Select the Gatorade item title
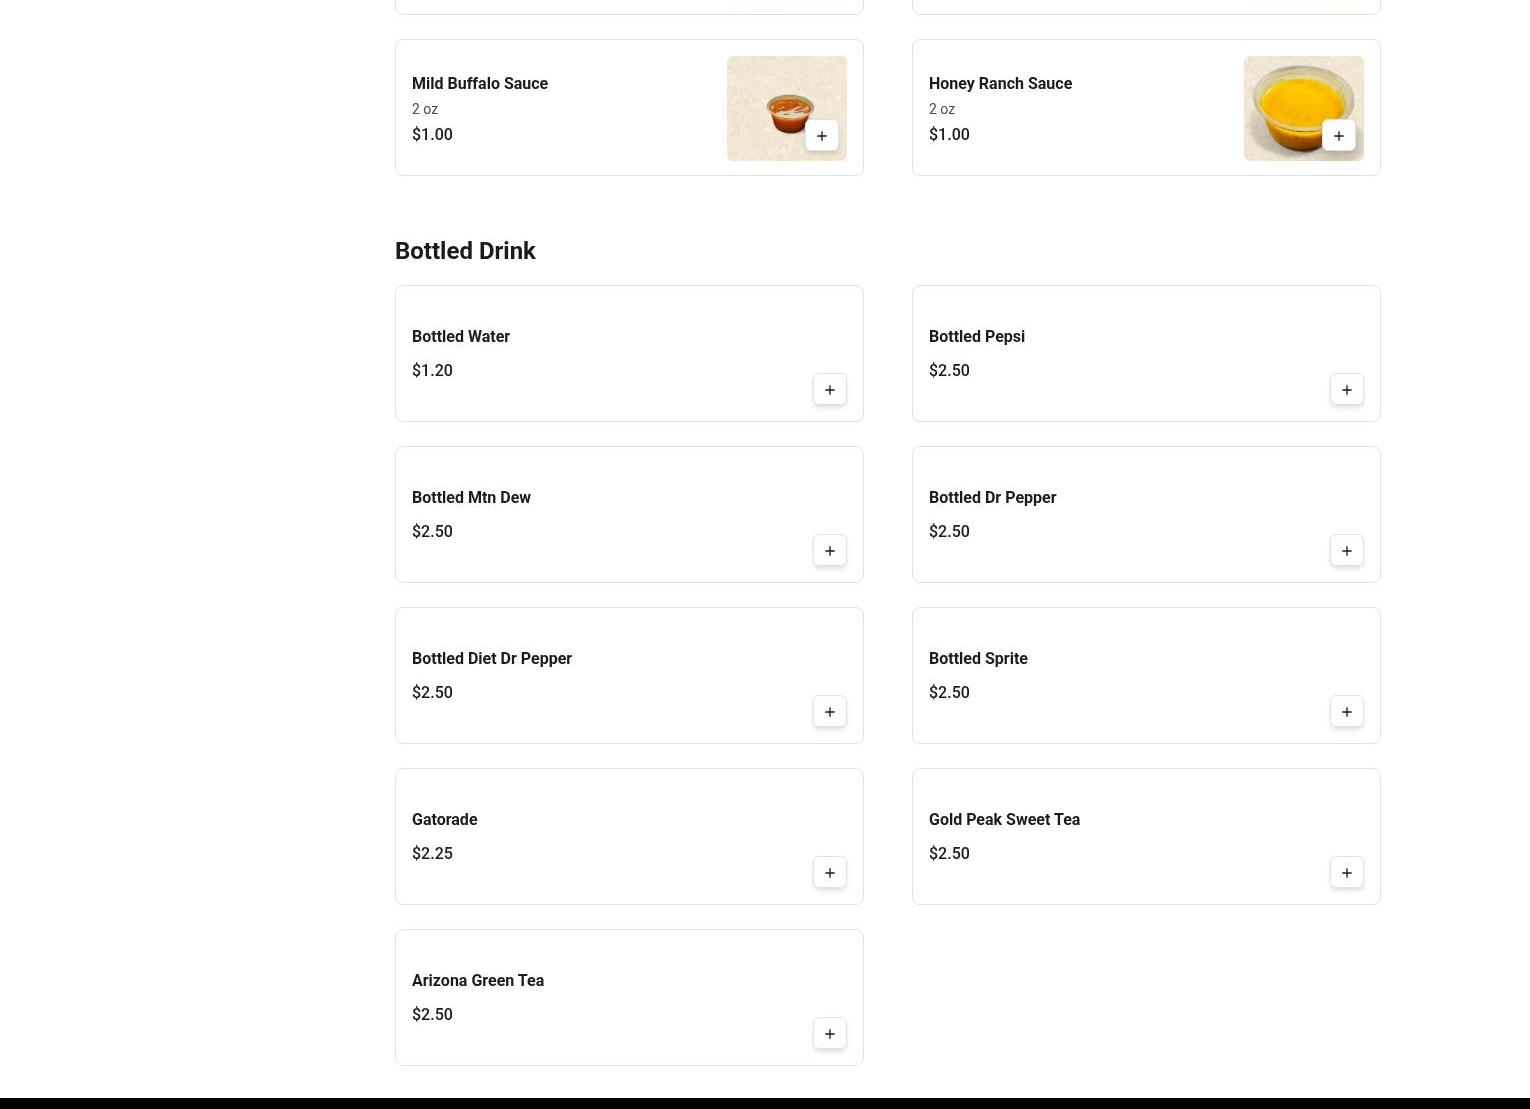The height and width of the screenshot is (1109, 1530). (445, 820)
